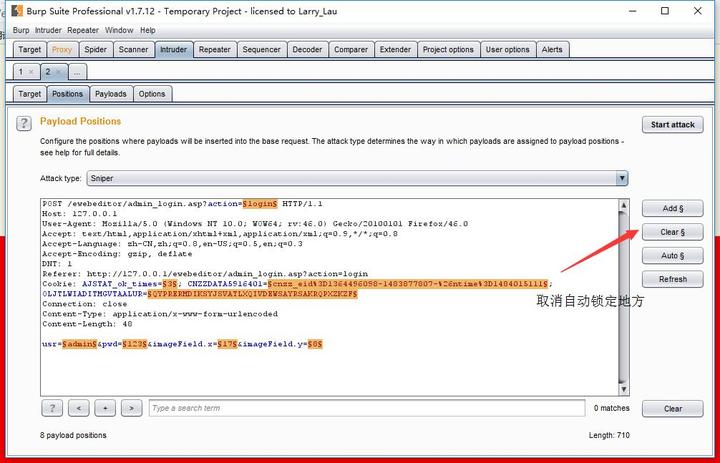Click the User-Agent header line
The image size is (720, 463).
tap(255, 224)
